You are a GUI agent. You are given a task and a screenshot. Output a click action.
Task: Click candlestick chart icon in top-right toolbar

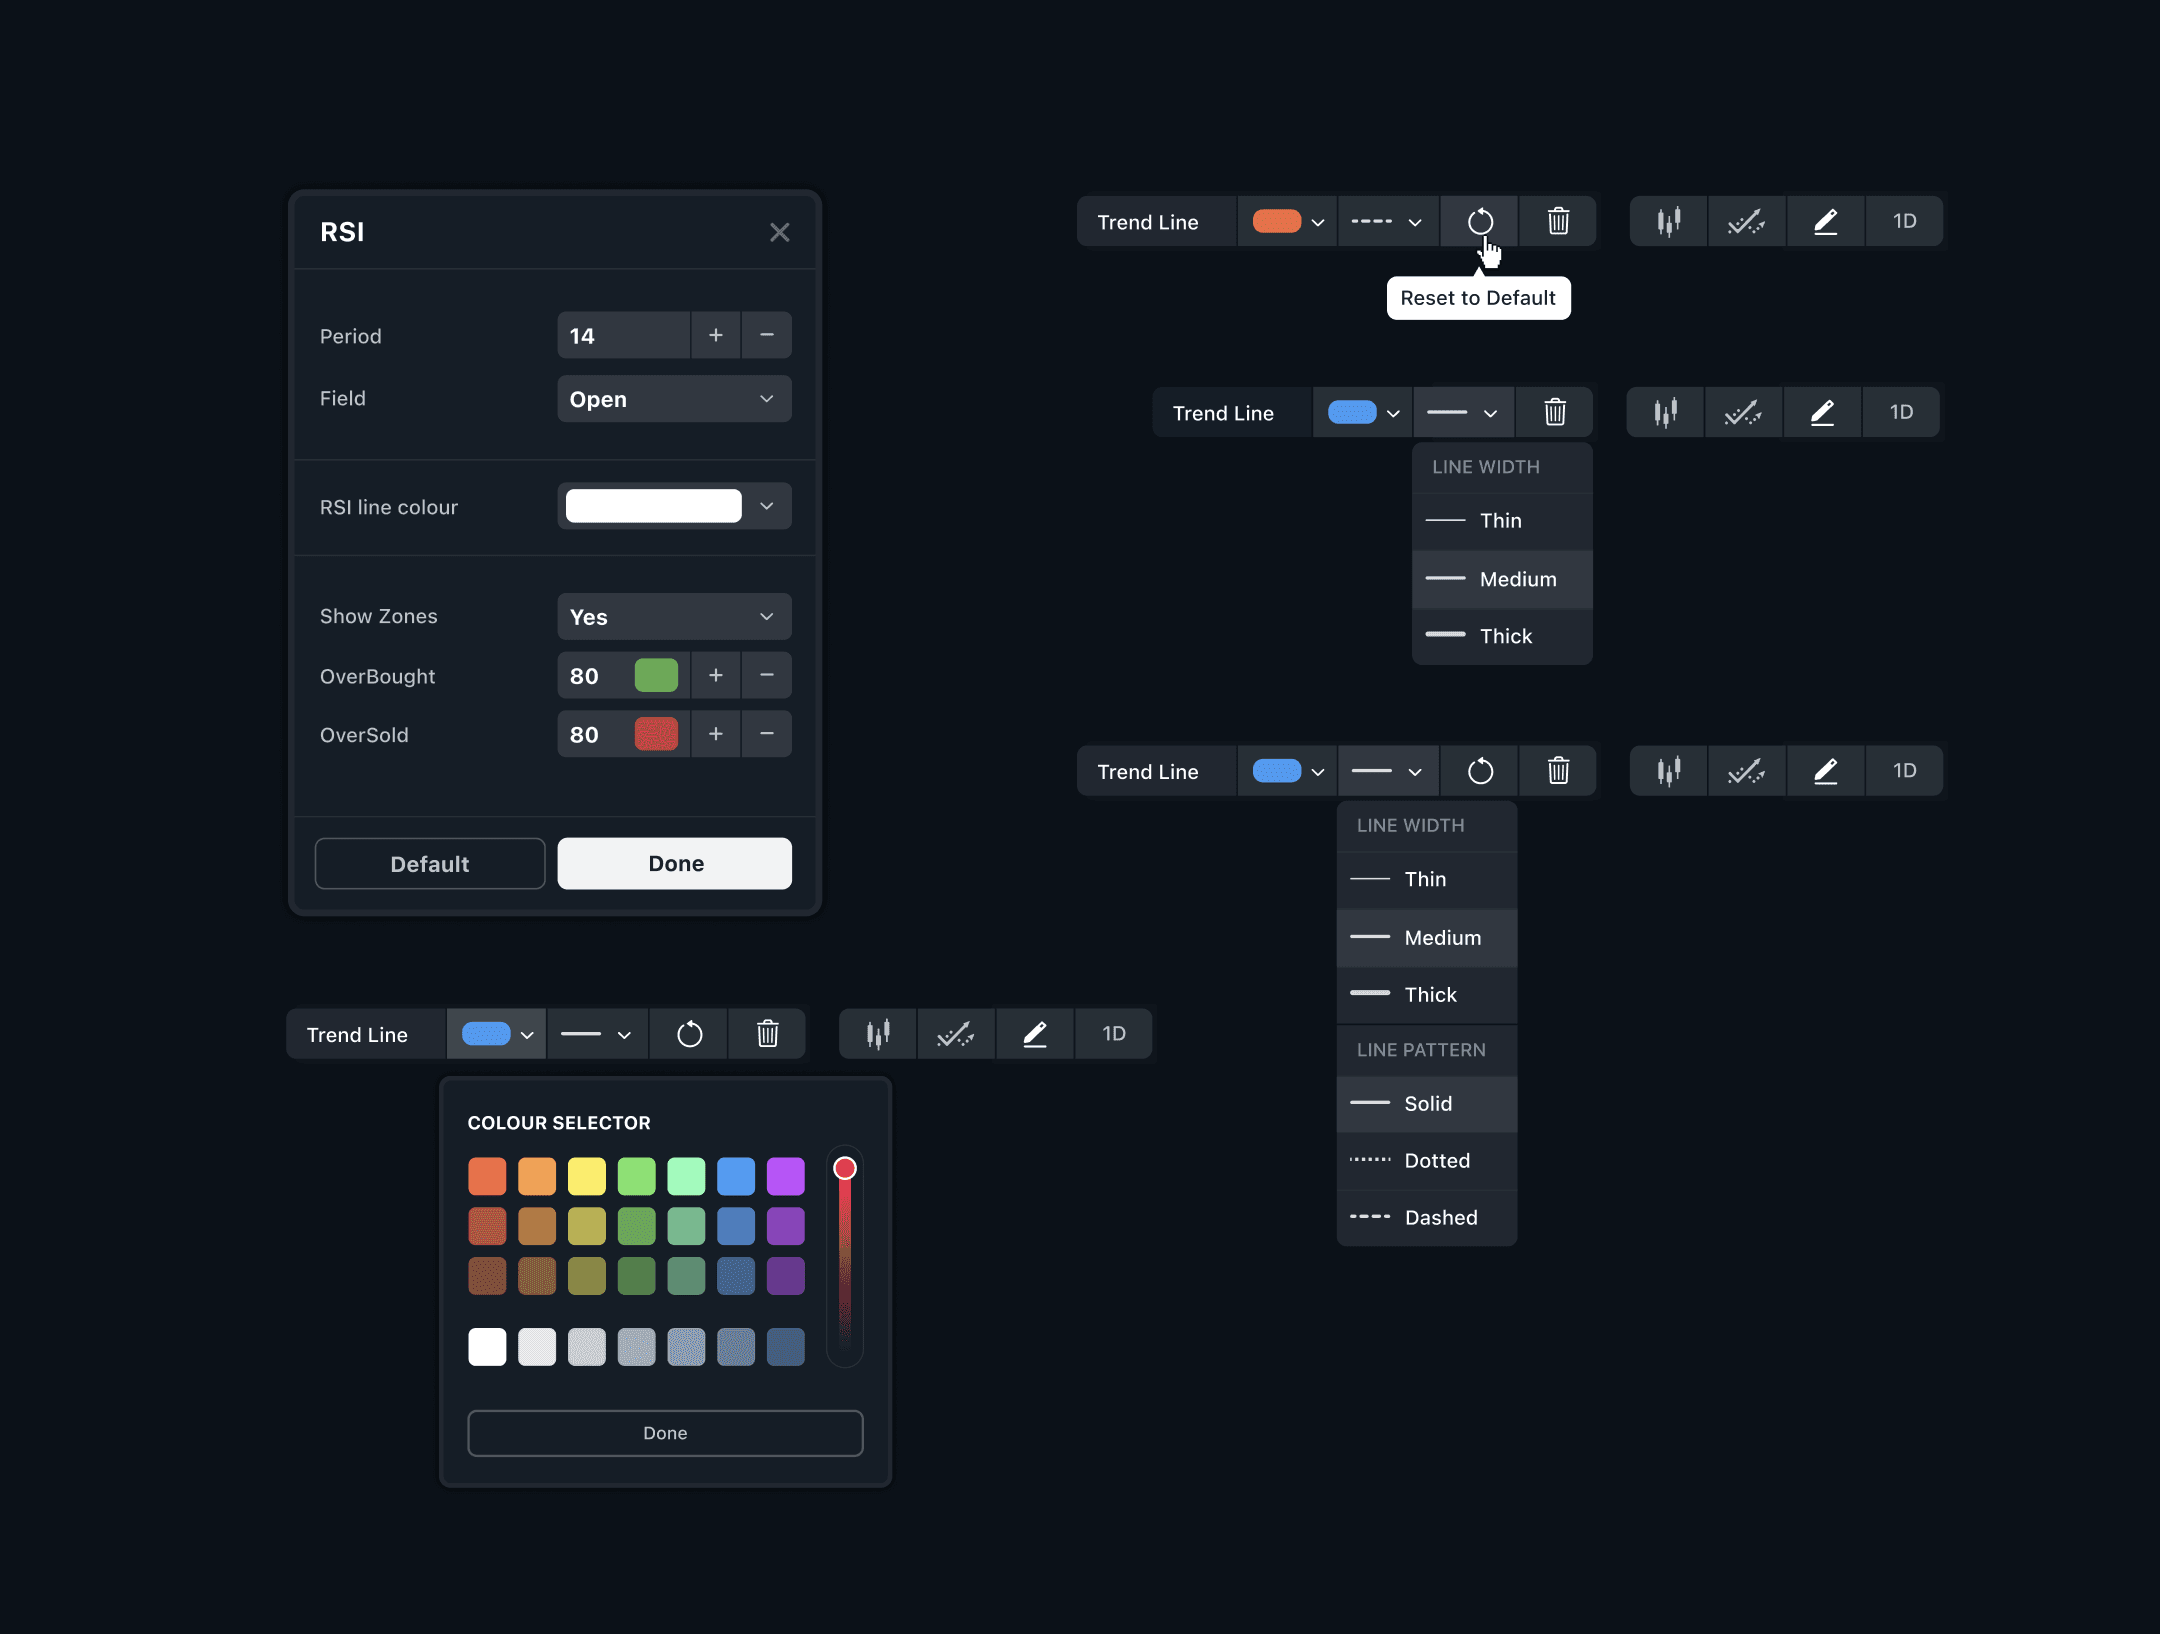[x=1668, y=222]
